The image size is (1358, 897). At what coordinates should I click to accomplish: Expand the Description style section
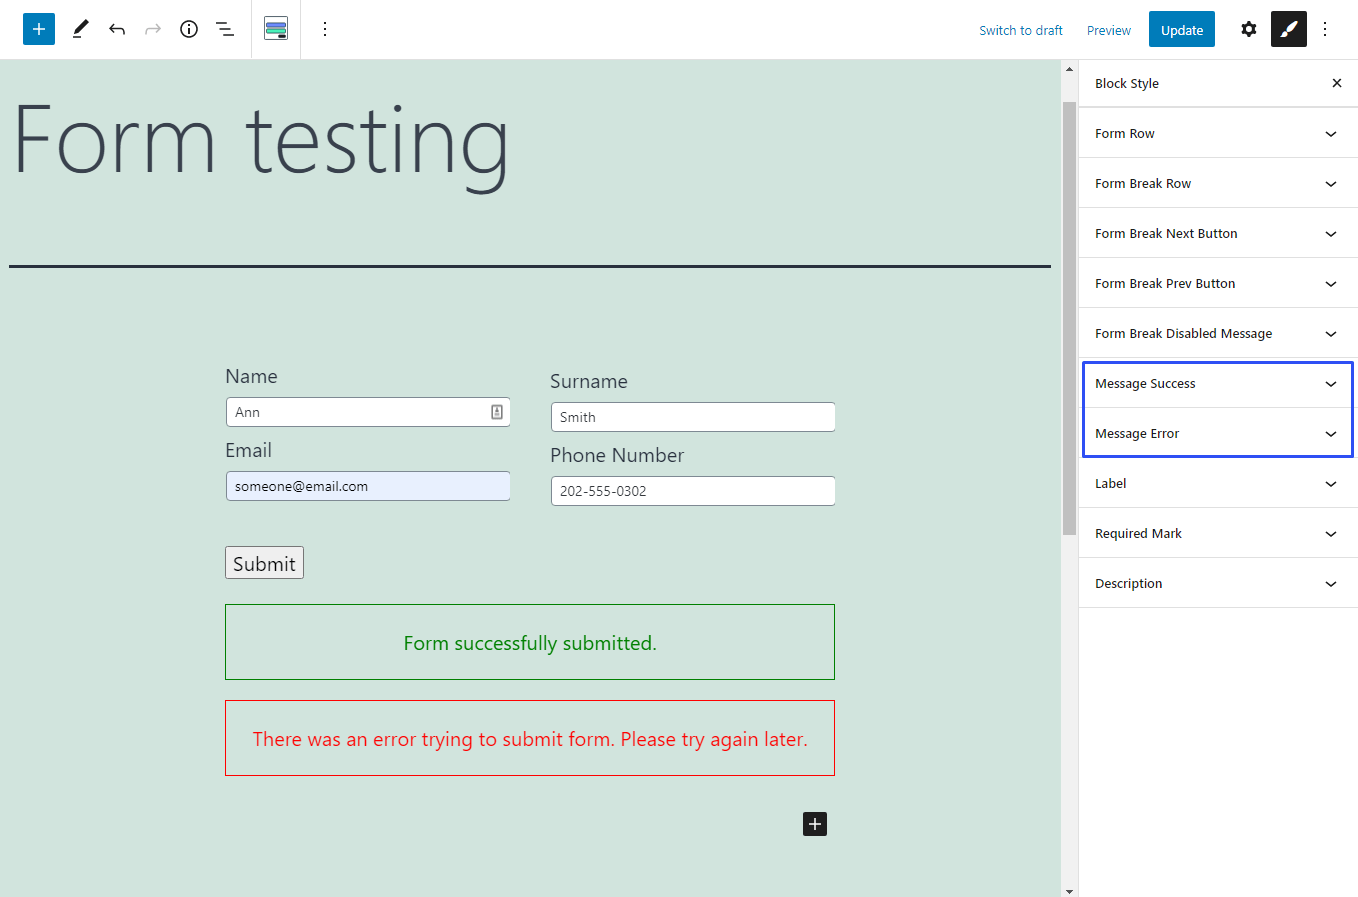(1330, 583)
